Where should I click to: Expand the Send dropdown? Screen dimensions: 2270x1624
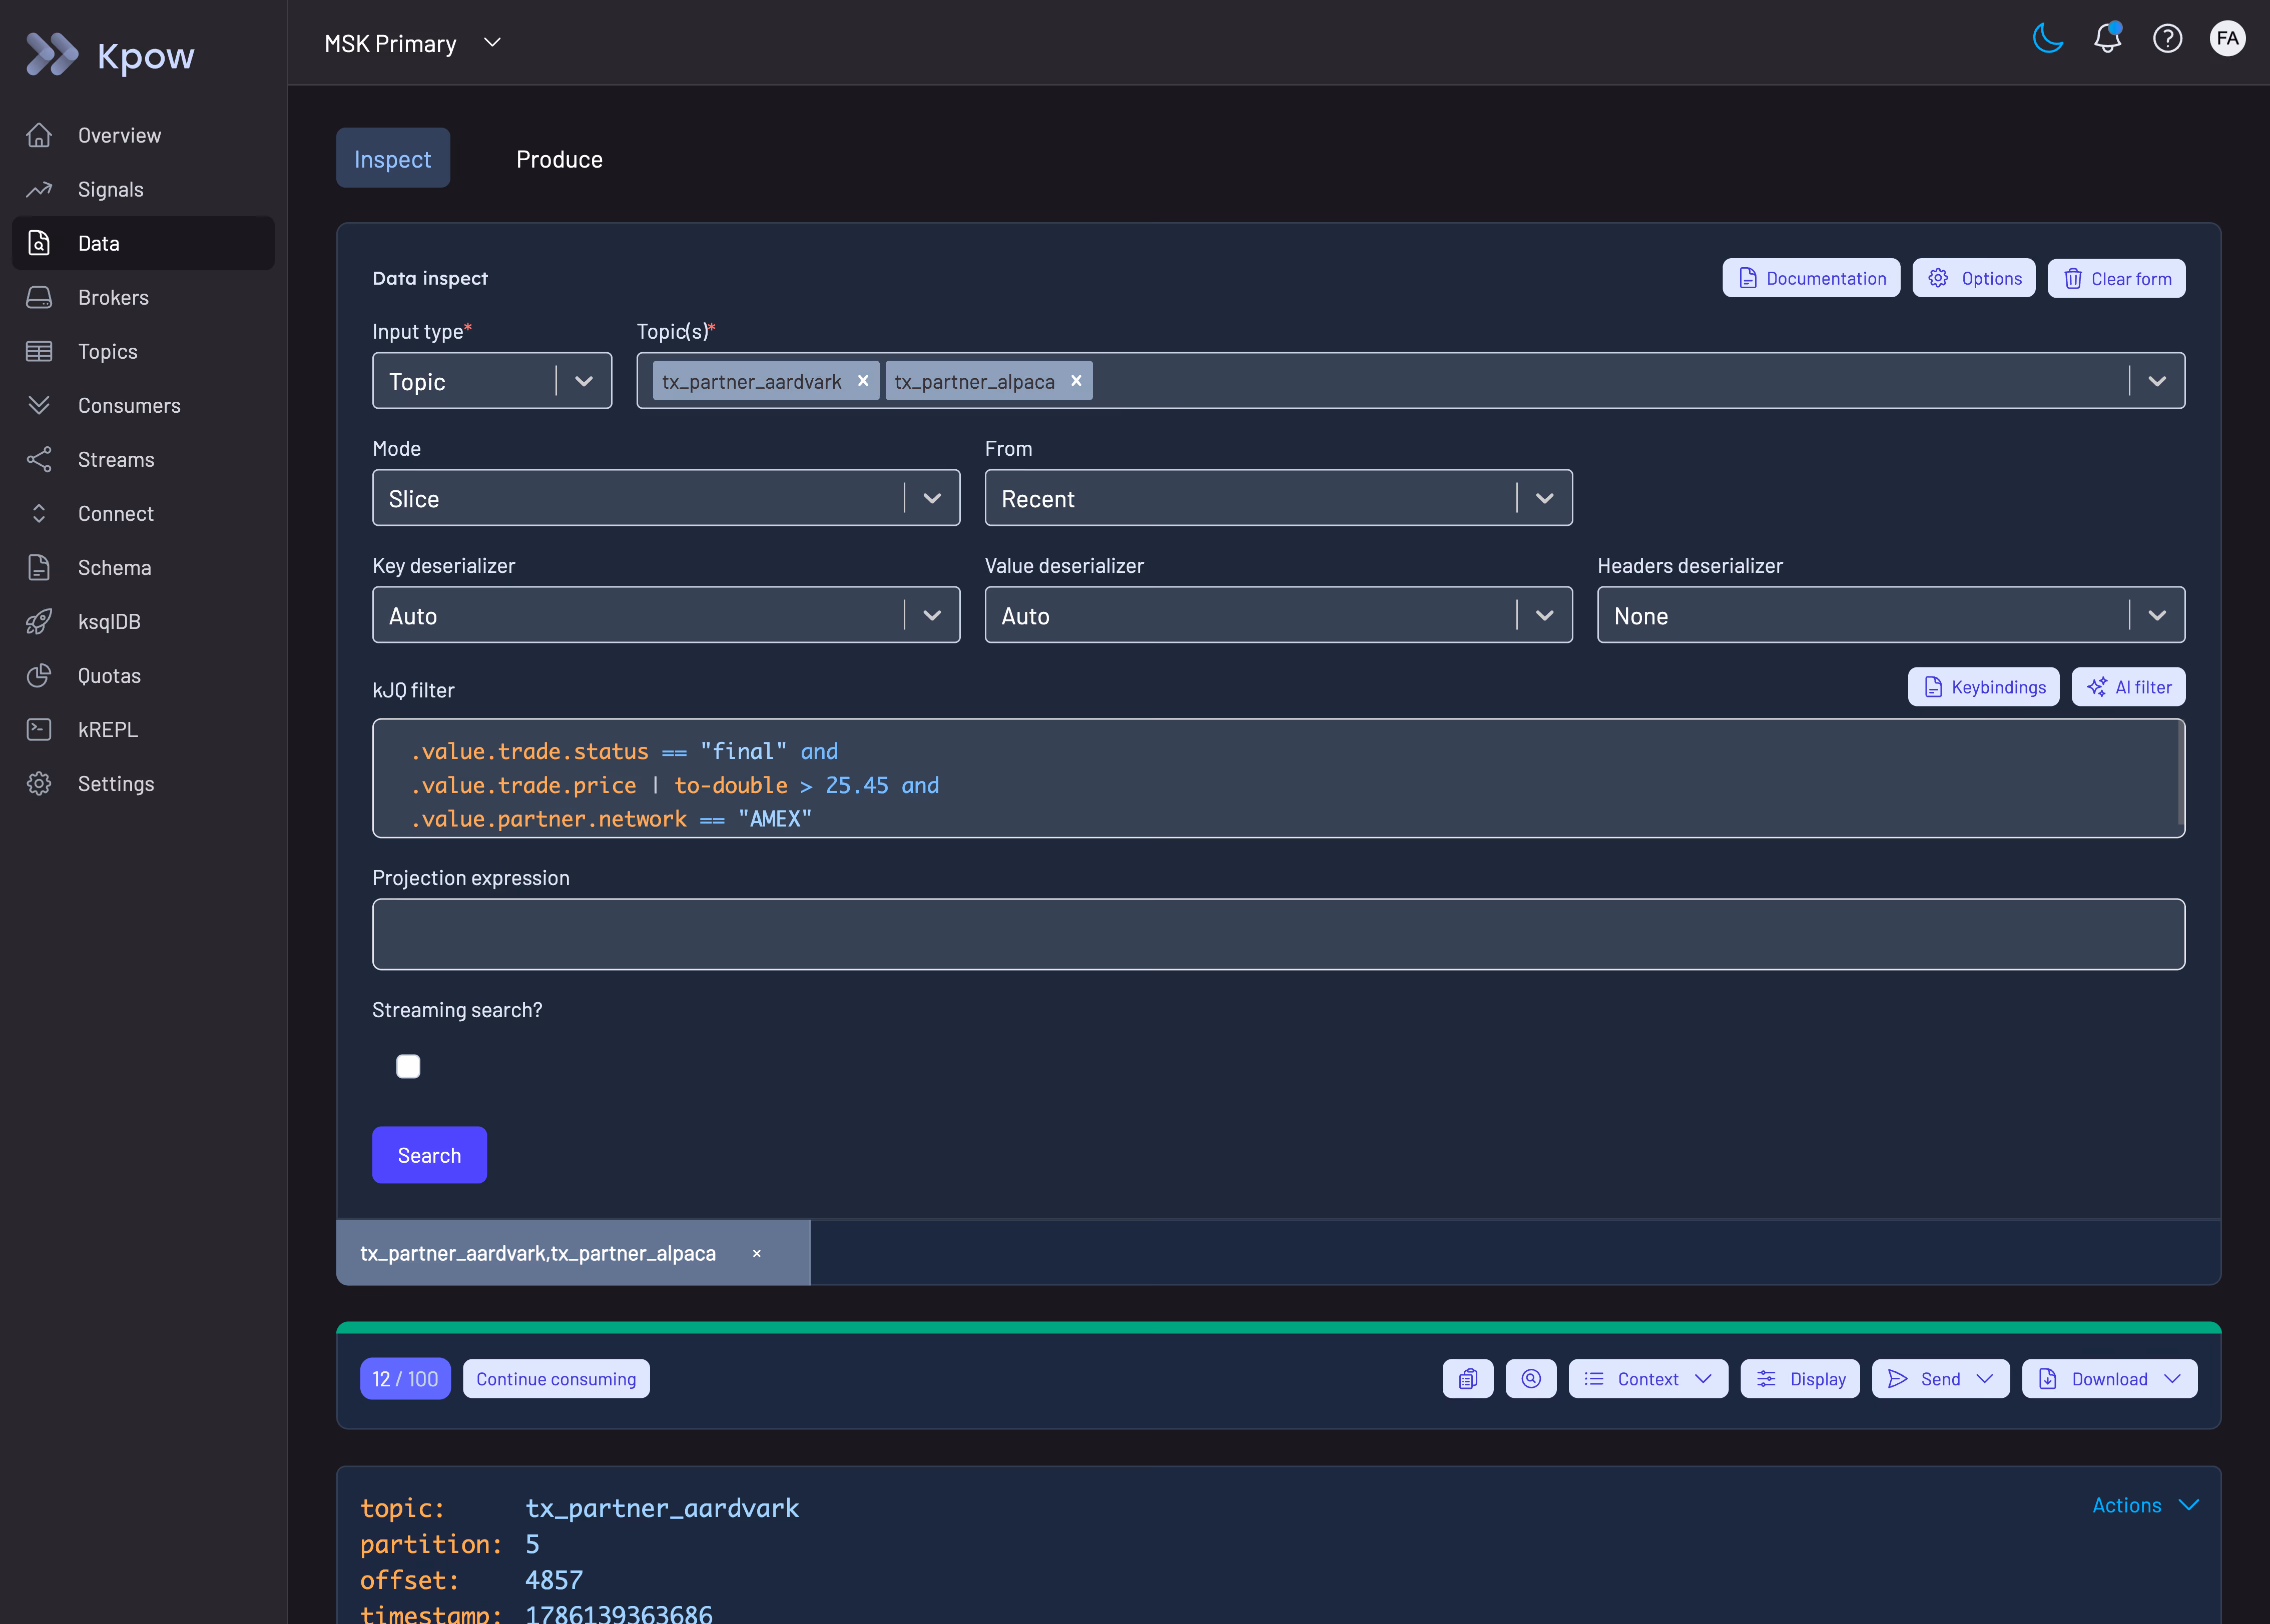coord(1940,1379)
